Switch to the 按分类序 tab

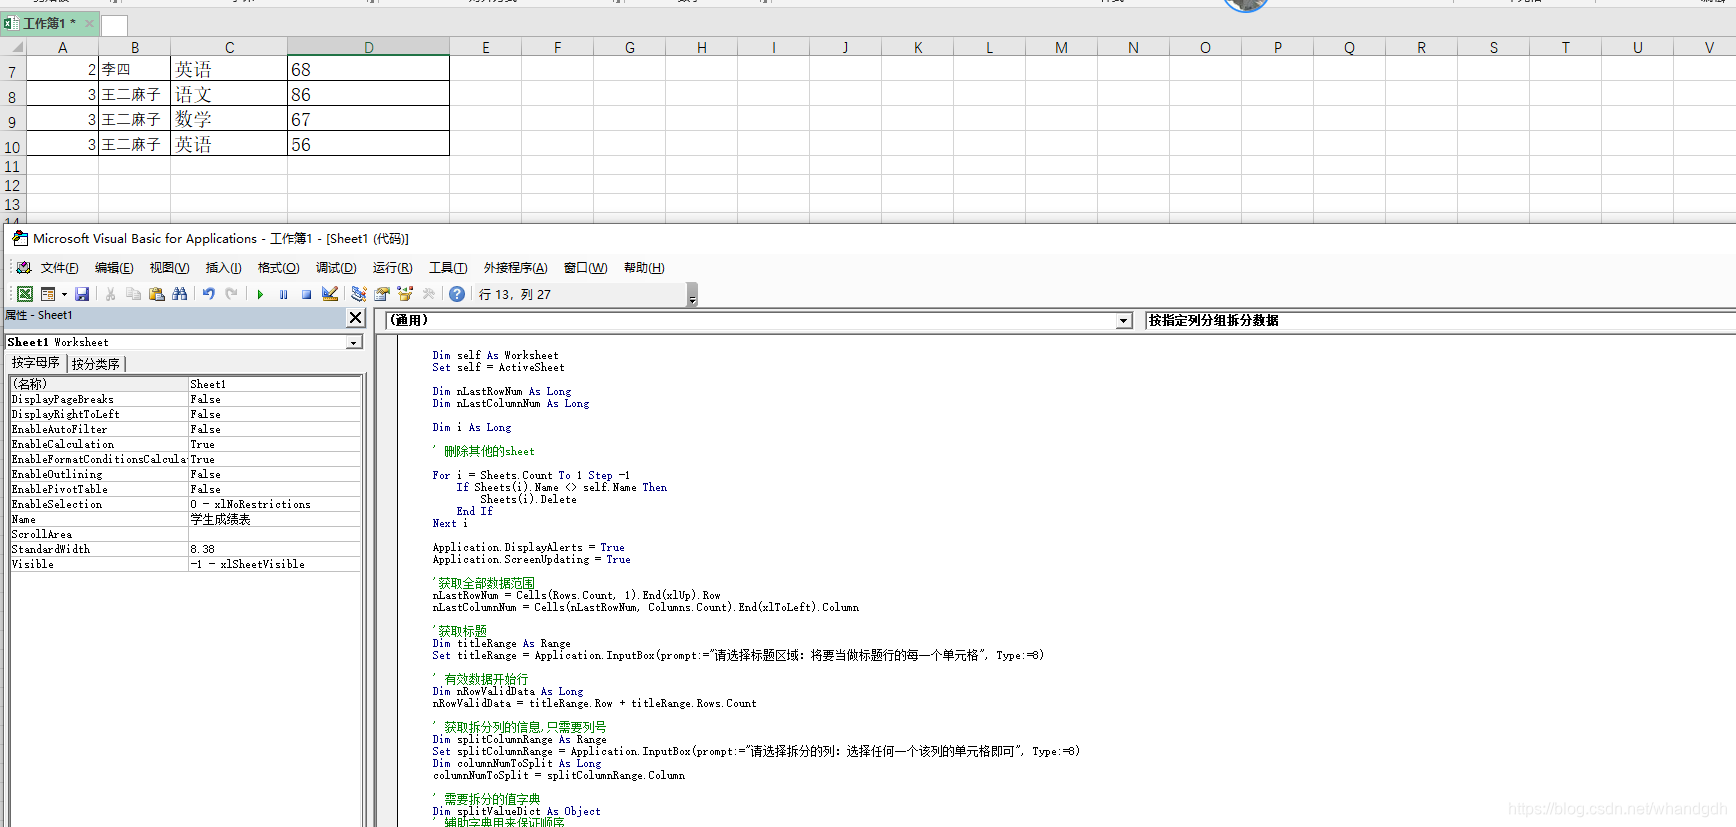pos(96,364)
